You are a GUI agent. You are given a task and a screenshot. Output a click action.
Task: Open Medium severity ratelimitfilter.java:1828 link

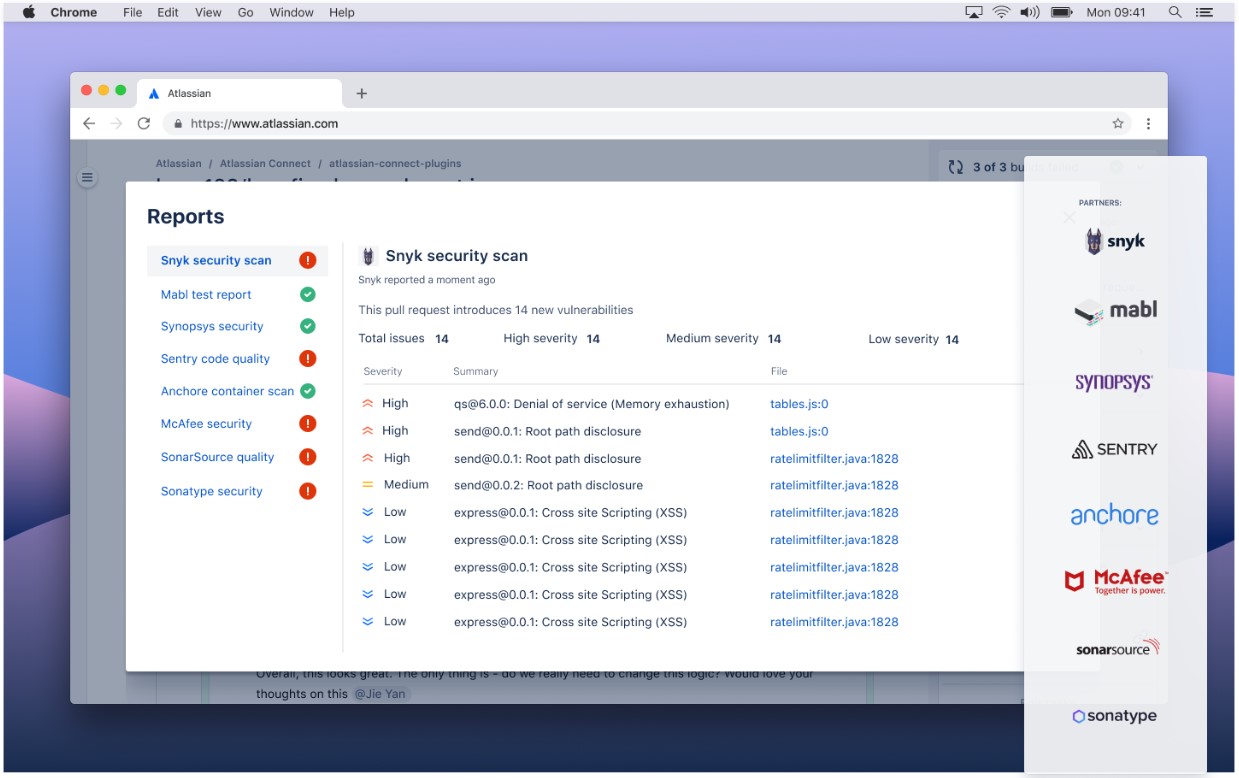[x=834, y=485]
